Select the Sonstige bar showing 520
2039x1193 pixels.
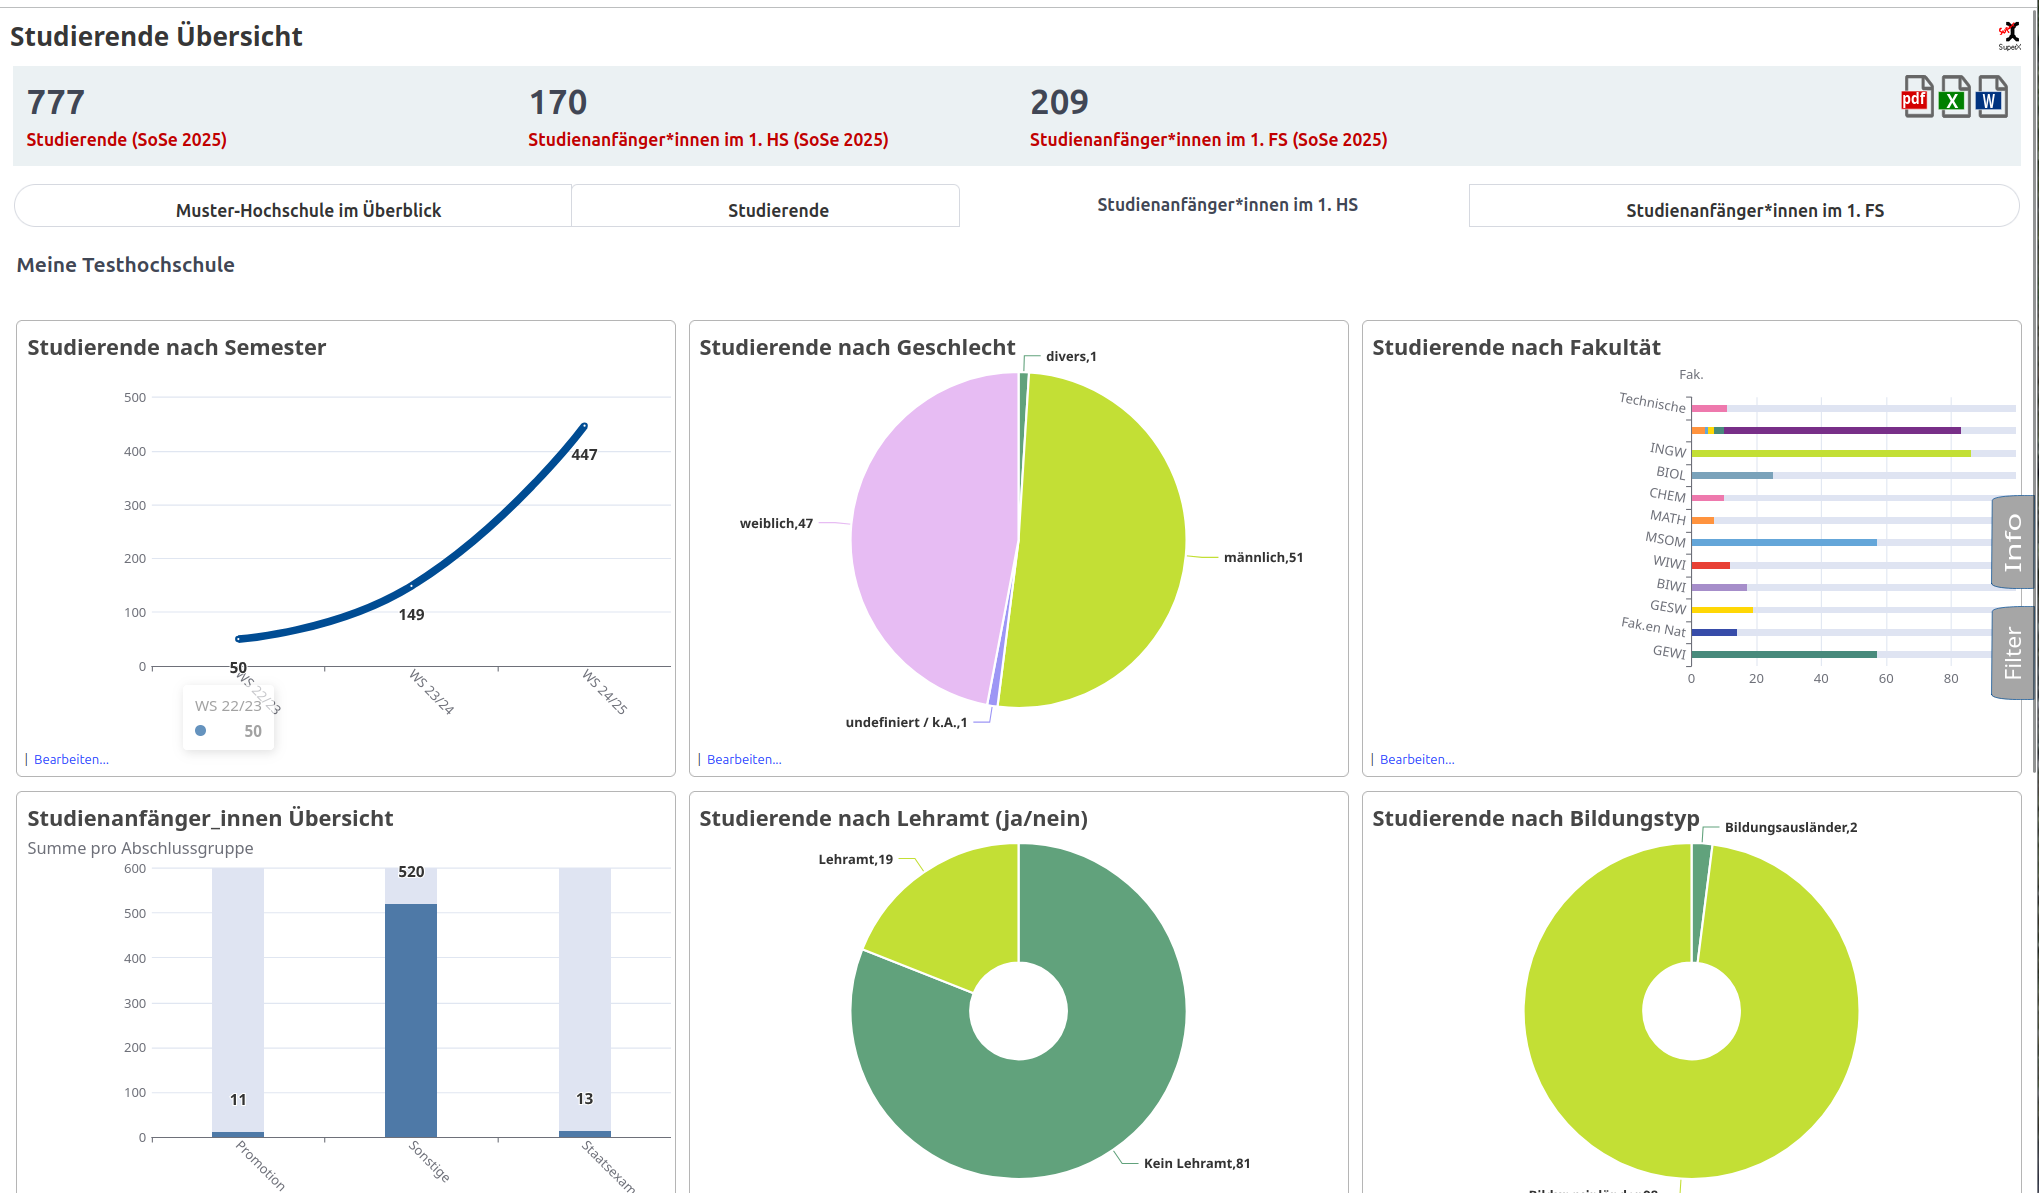[411, 1020]
